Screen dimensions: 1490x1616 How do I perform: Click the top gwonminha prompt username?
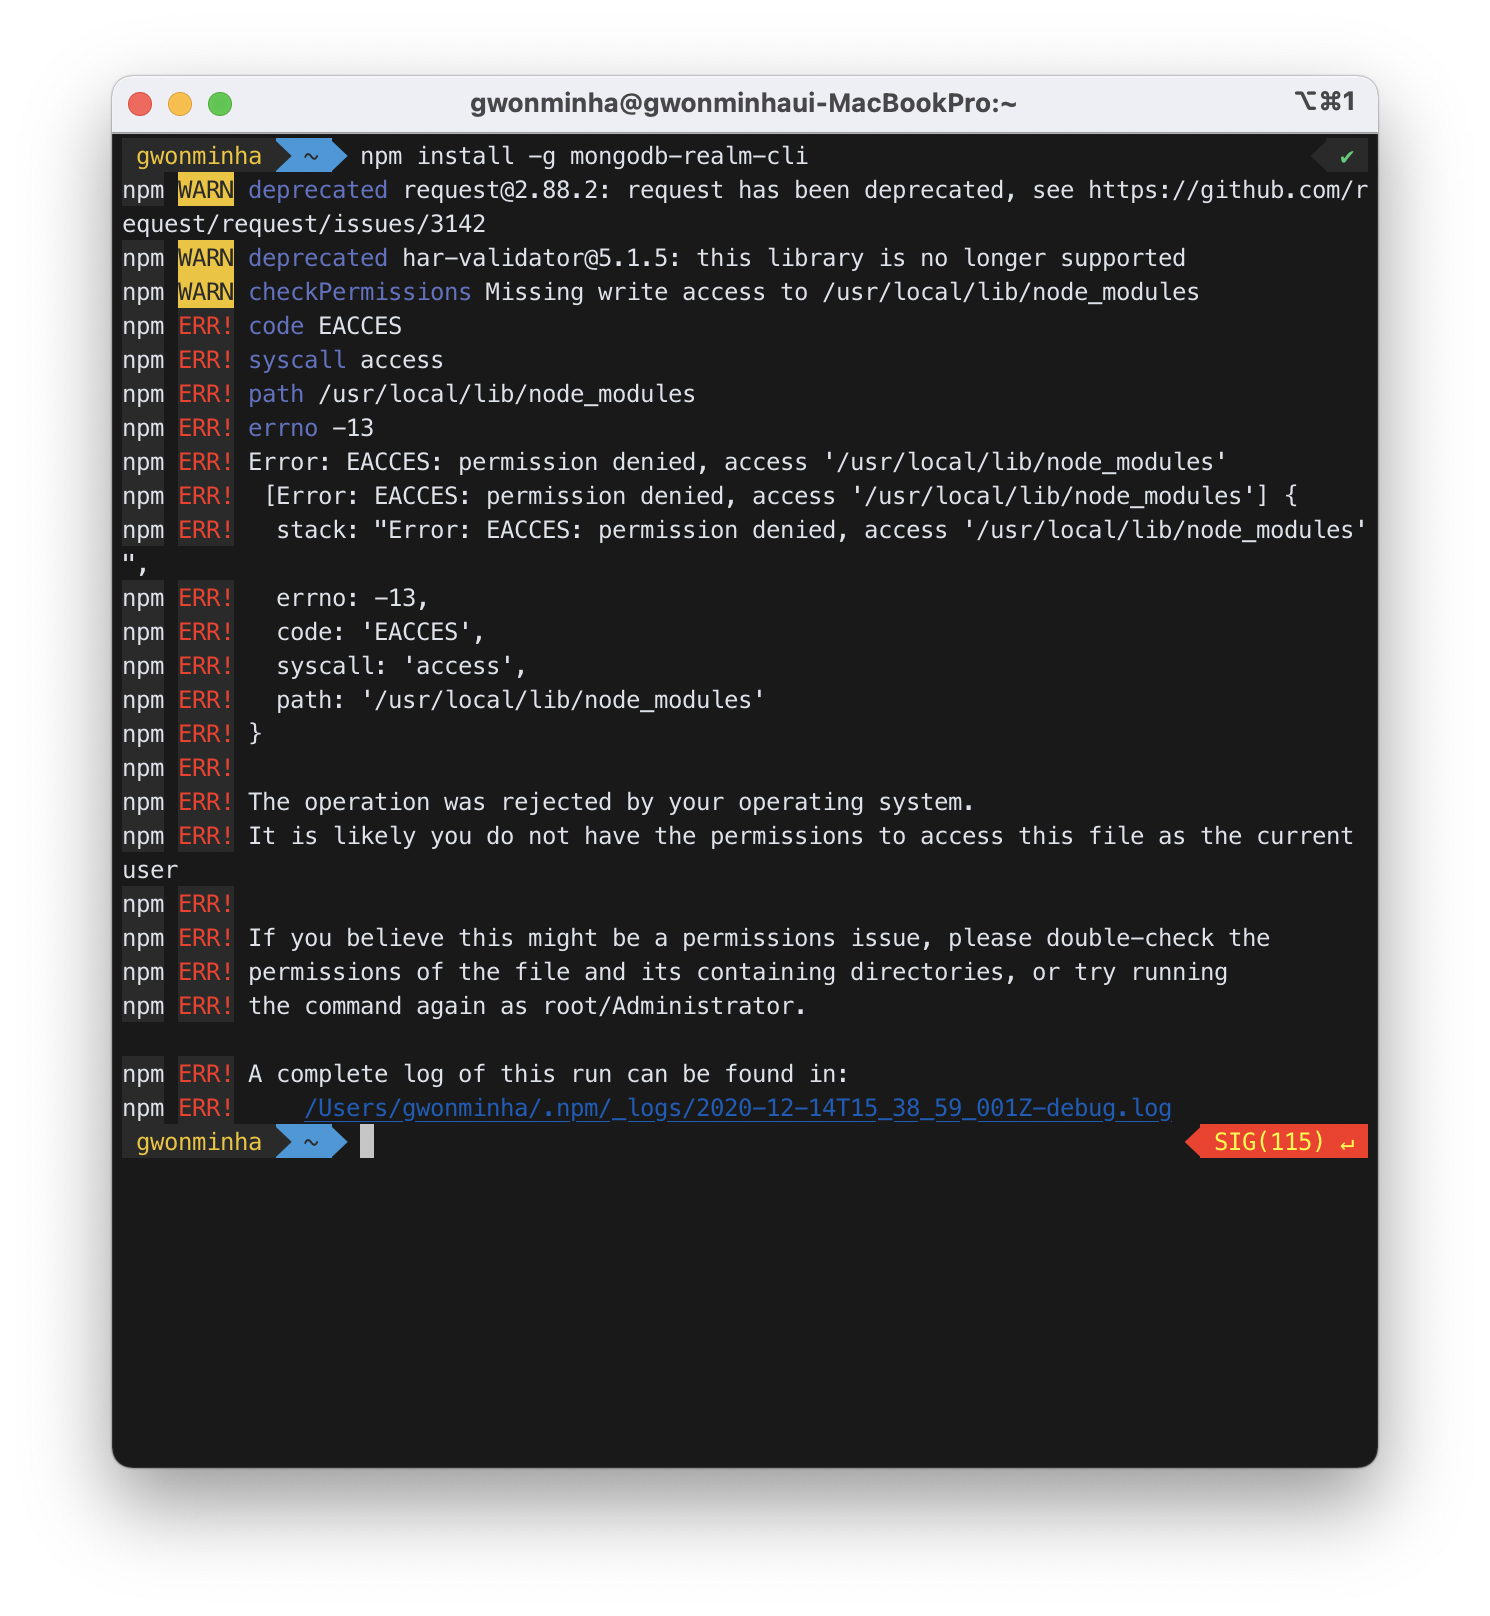[x=199, y=156]
